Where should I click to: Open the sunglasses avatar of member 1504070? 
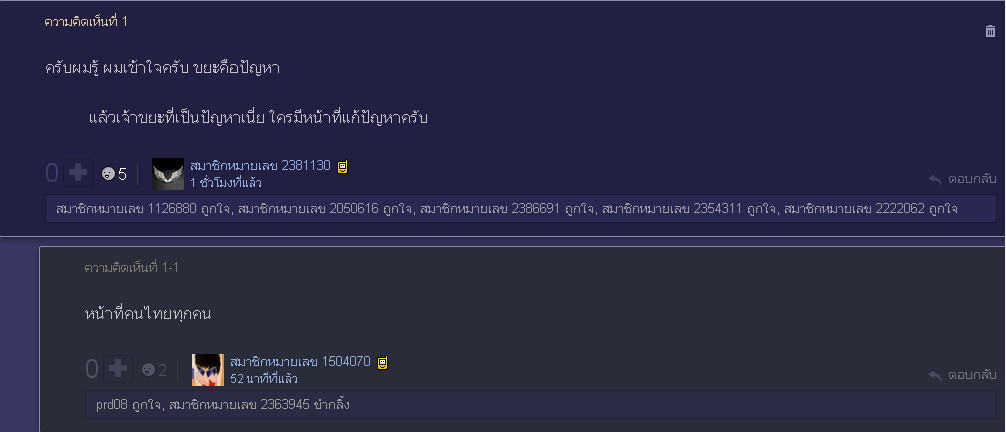[x=208, y=370]
